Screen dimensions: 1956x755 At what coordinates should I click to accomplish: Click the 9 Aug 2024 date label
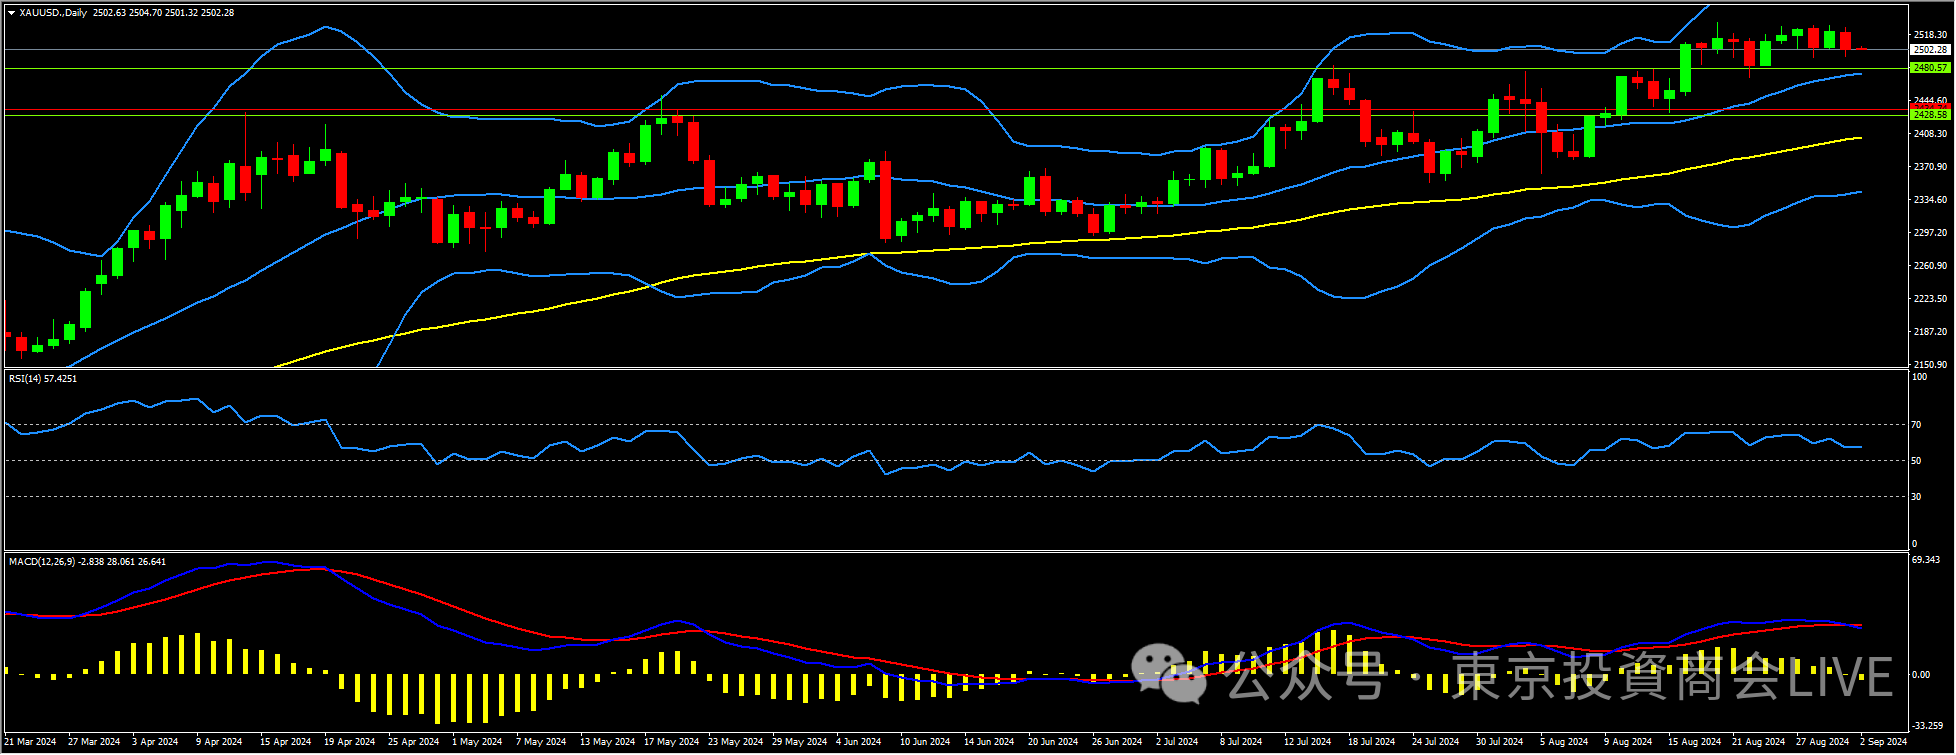(1628, 742)
